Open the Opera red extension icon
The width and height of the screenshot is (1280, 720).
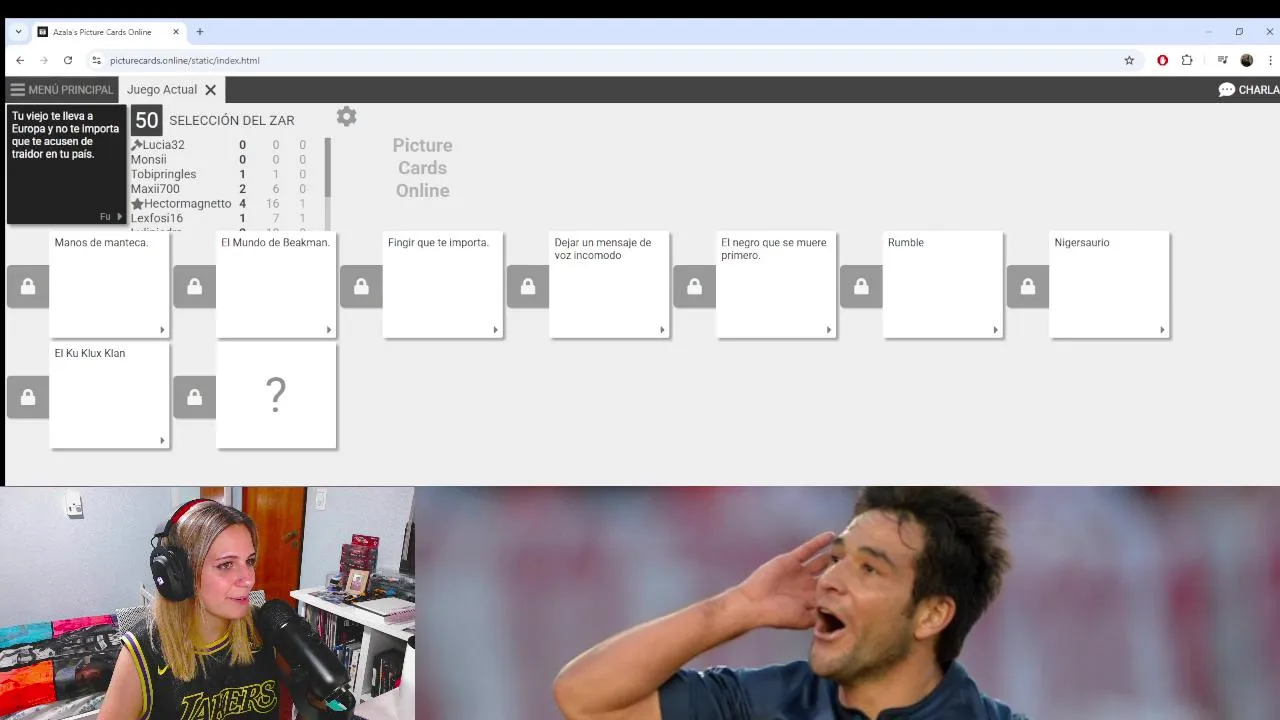tap(1162, 60)
